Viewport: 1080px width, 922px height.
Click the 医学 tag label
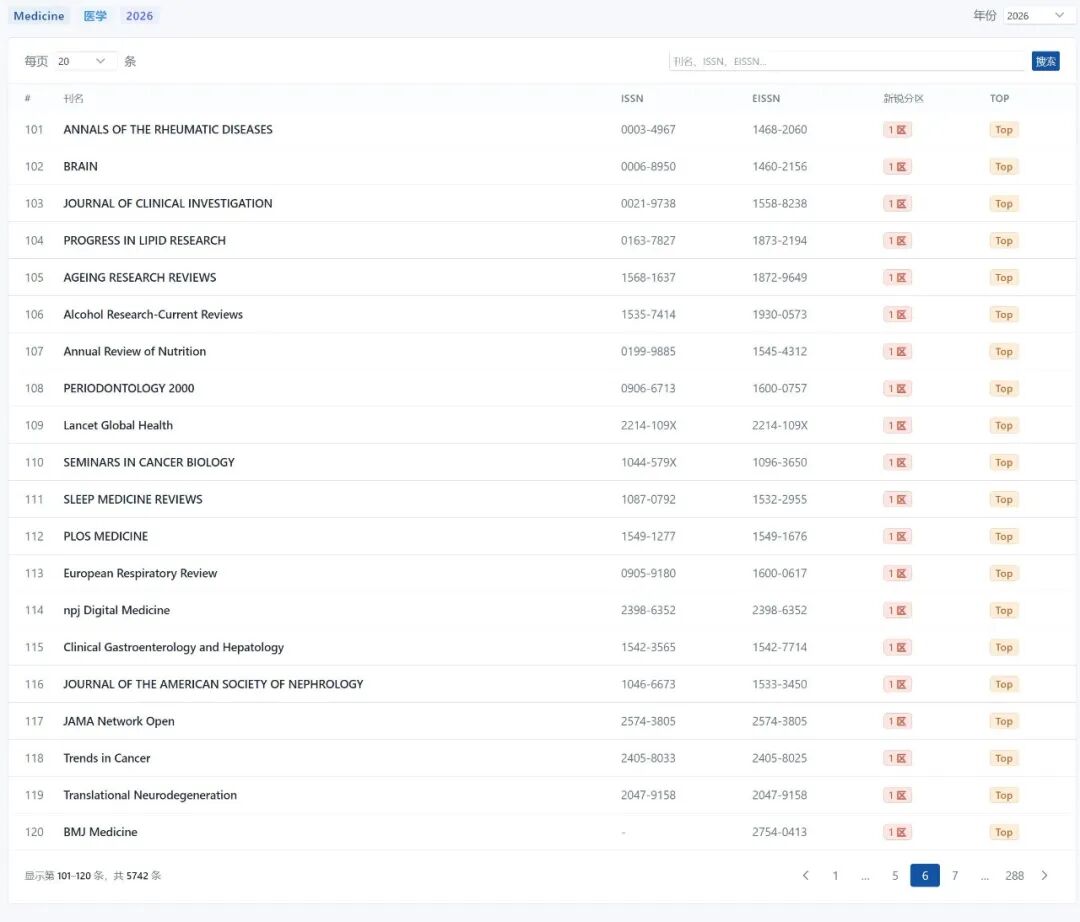tap(95, 16)
